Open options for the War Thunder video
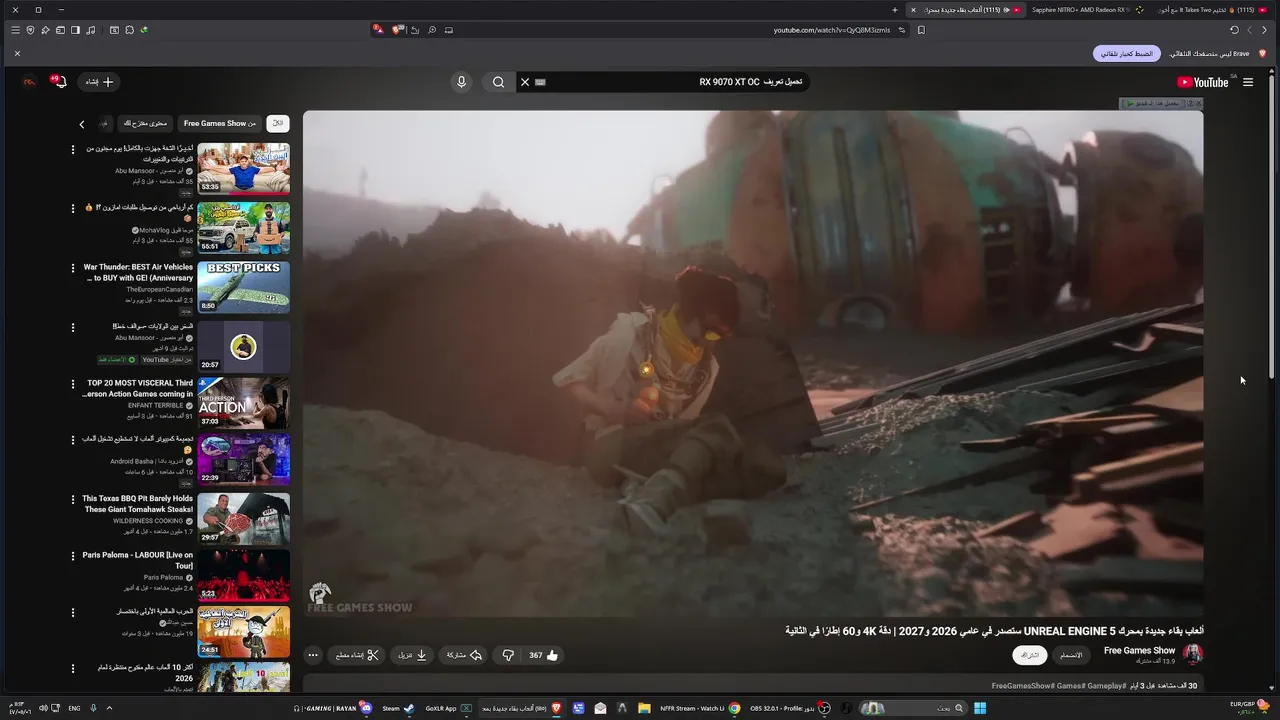Screen dimensions: 1280x720 72,268
